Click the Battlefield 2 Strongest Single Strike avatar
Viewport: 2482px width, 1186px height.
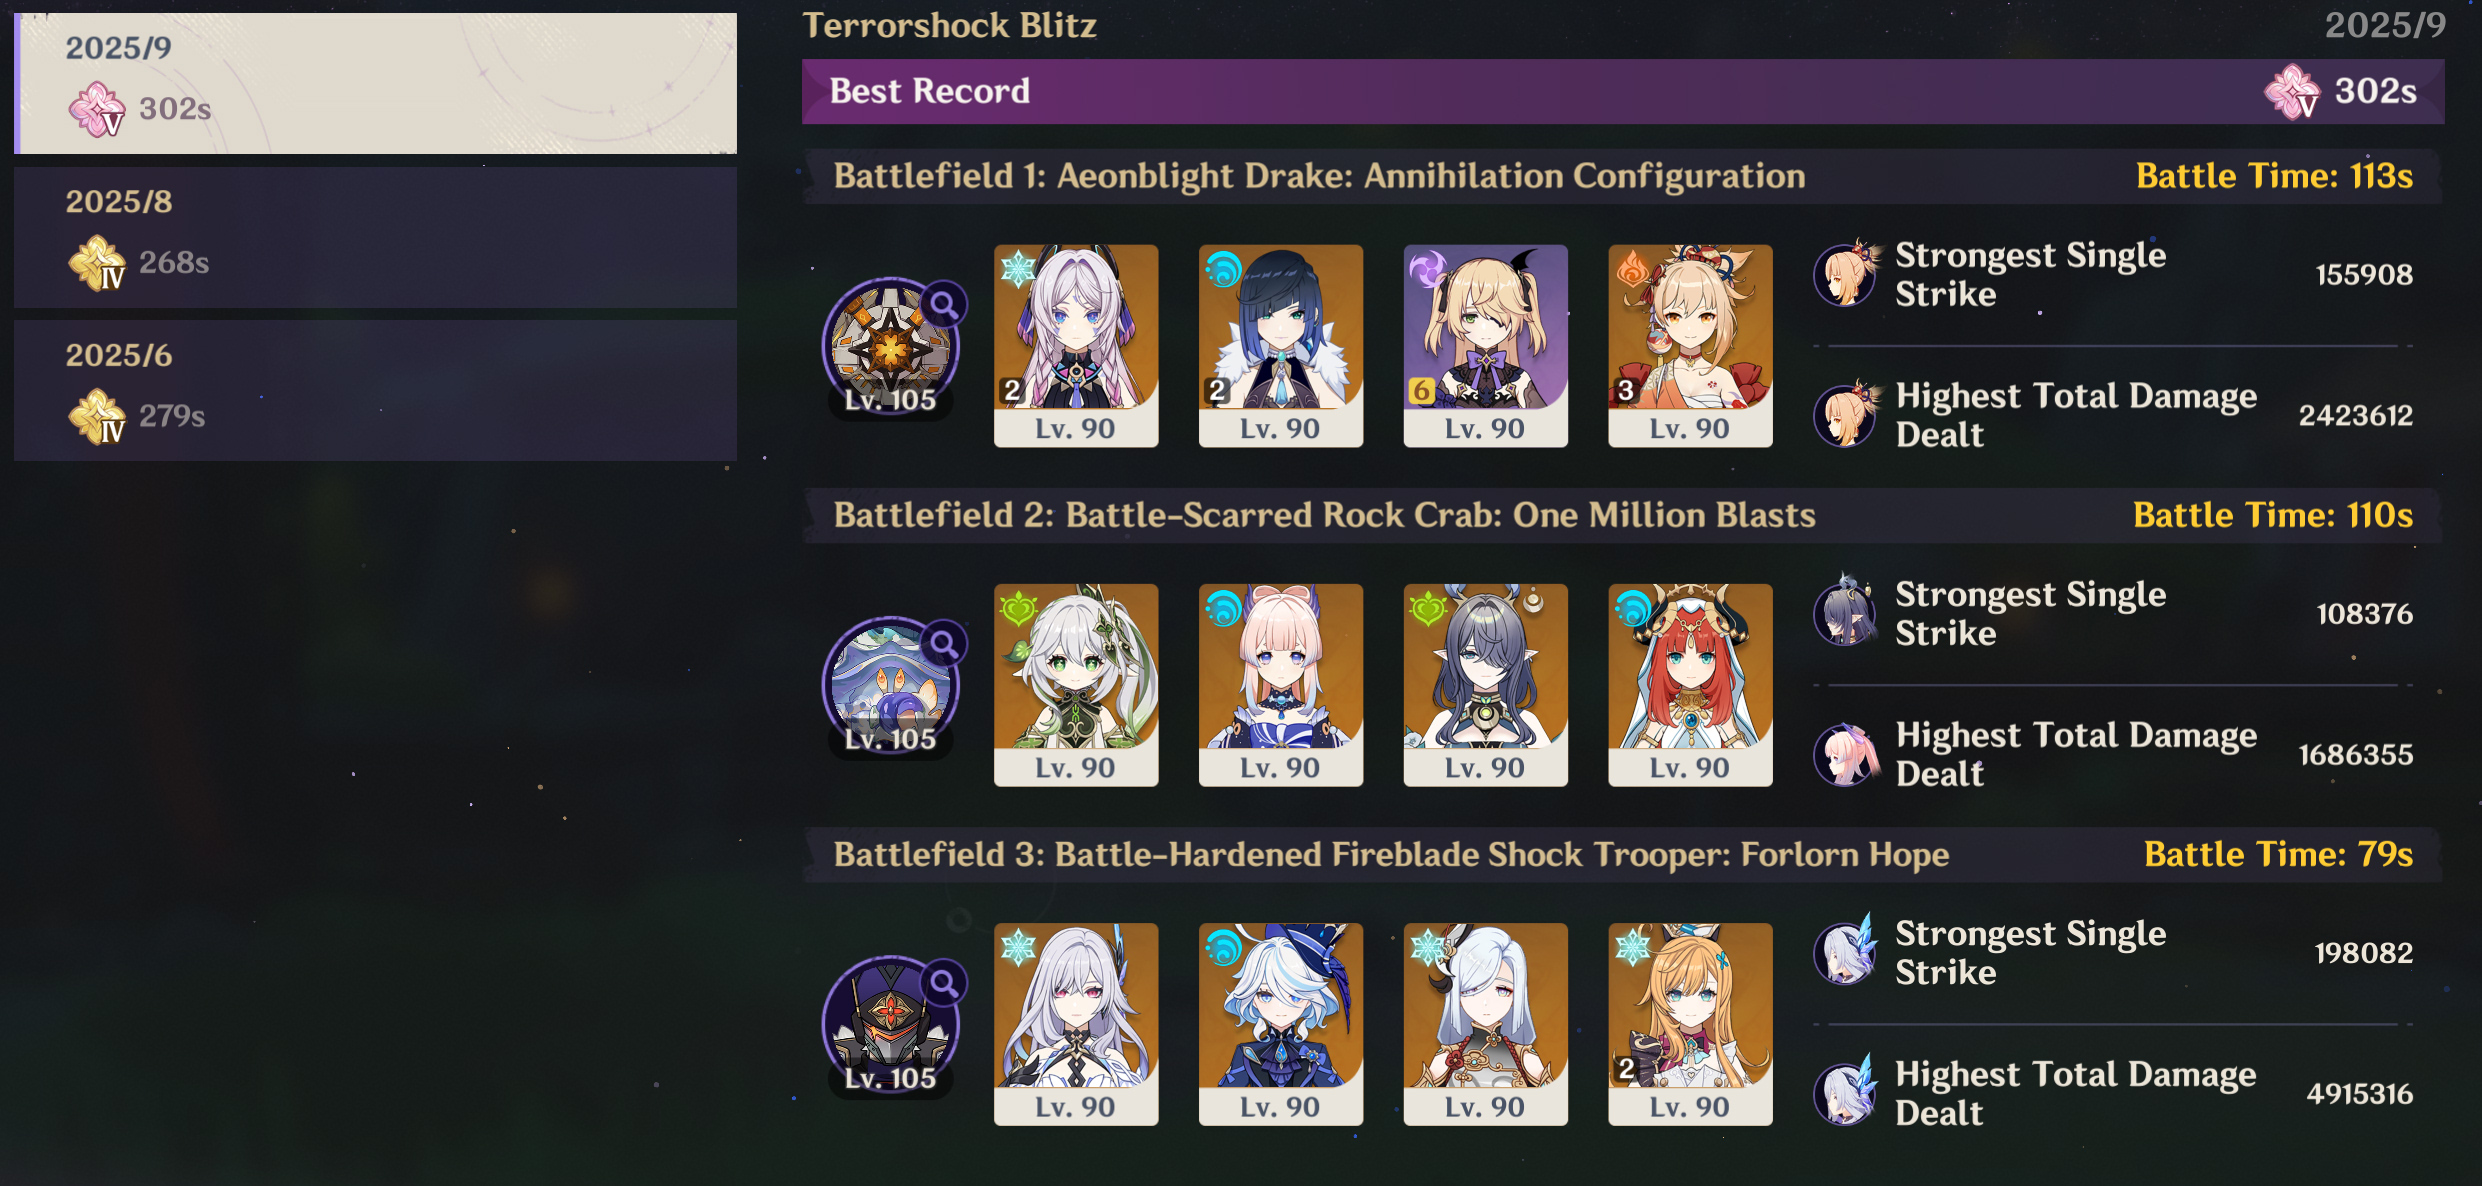1846,613
